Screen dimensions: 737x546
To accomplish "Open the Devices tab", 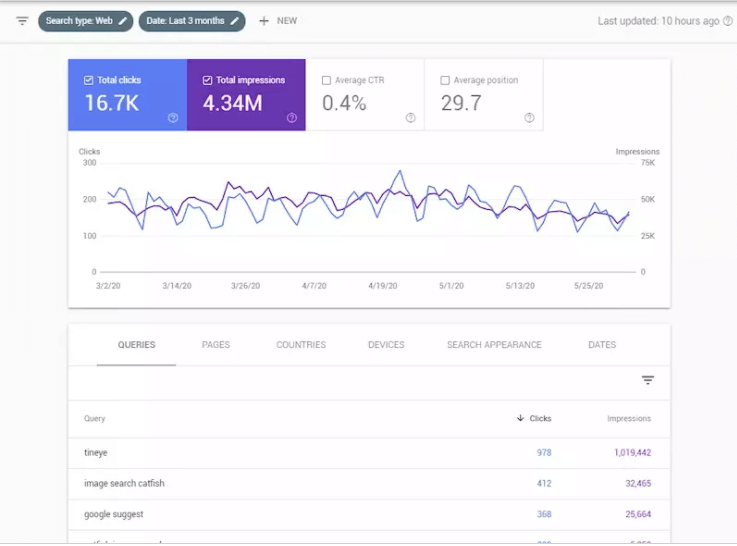I will [x=386, y=345].
